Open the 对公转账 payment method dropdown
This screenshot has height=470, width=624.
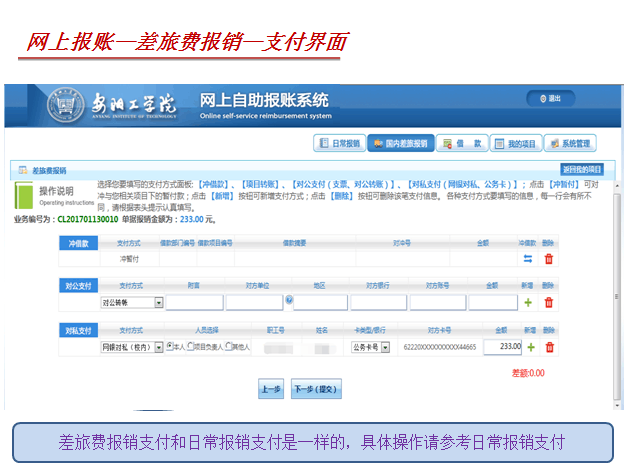158,302
